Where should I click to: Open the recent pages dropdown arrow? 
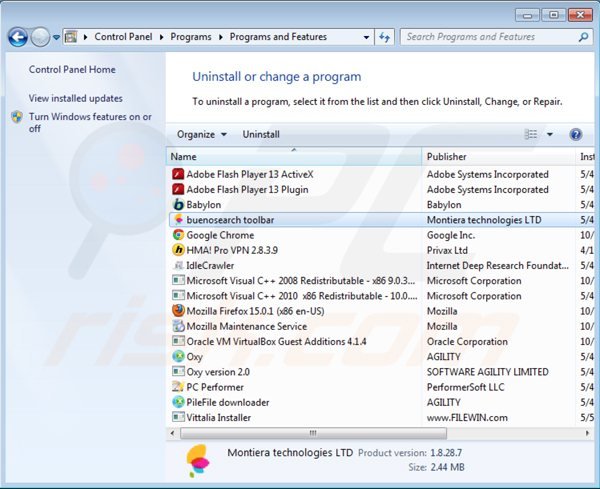56,37
